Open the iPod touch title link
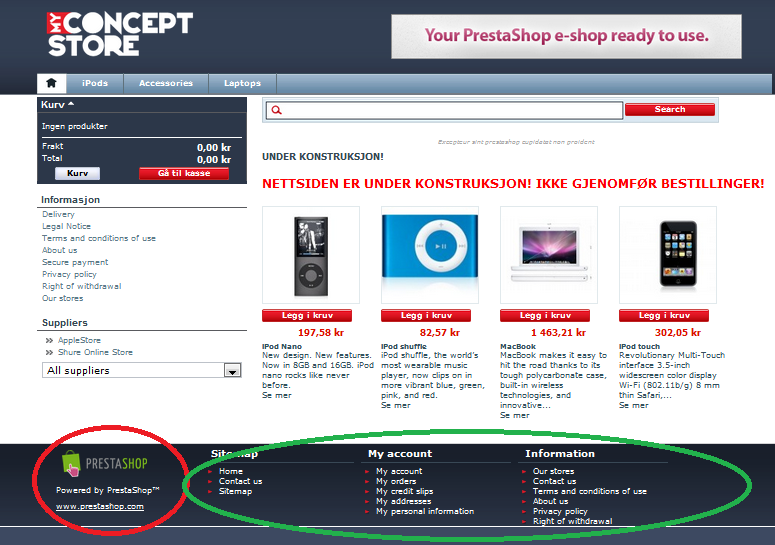Viewport: 775px width, 545px height. click(639, 346)
